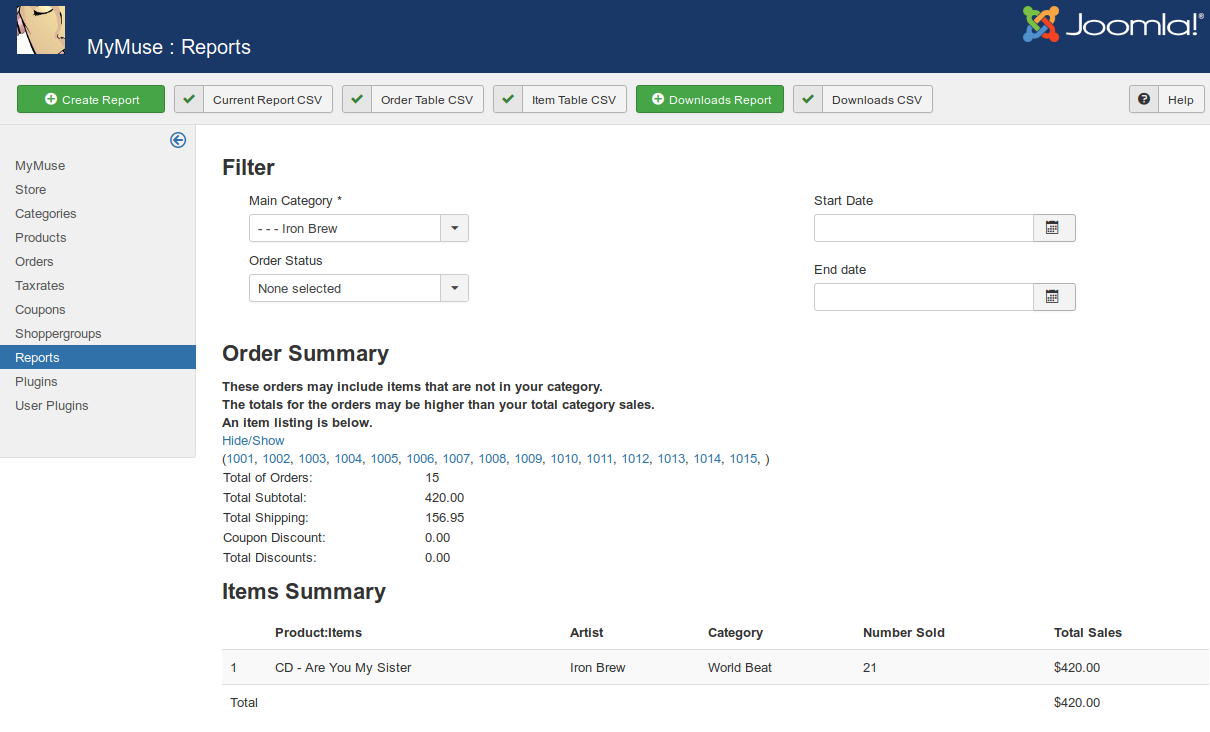Click the green checkmark beside Current Report CSV
This screenshot has height=732, width=1210.
coord(188,99)
